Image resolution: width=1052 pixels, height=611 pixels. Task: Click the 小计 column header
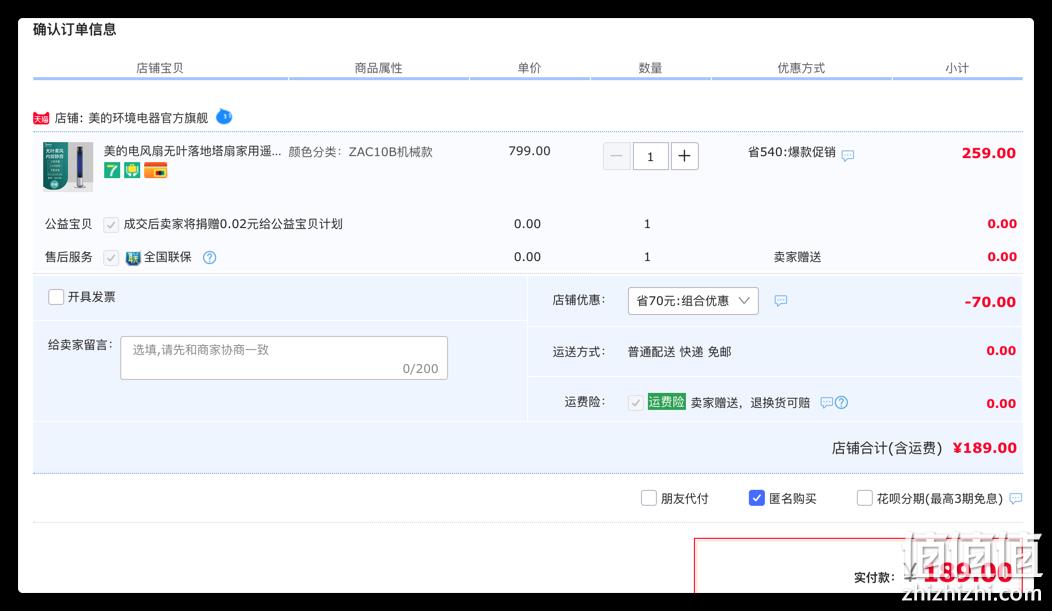tap(957, 68)
